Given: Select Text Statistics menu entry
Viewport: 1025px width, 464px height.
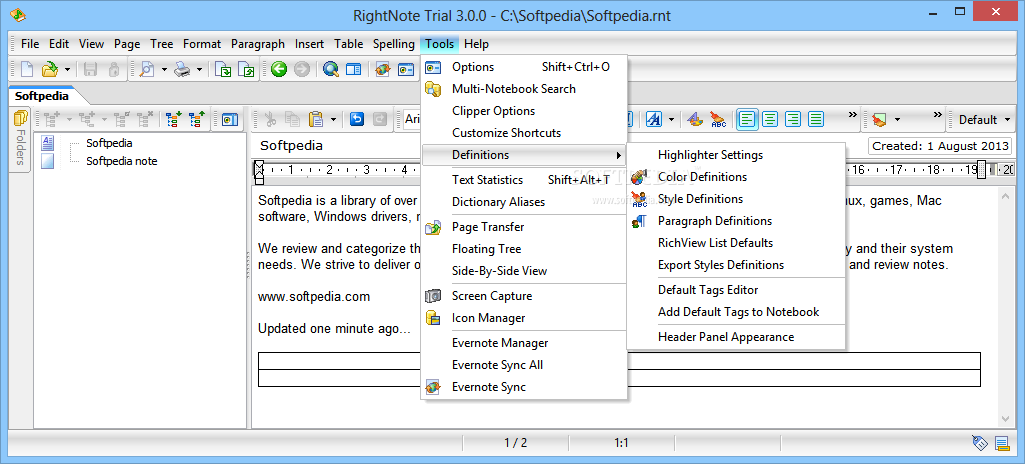Looking at the screenshot, I should (524, 180).
